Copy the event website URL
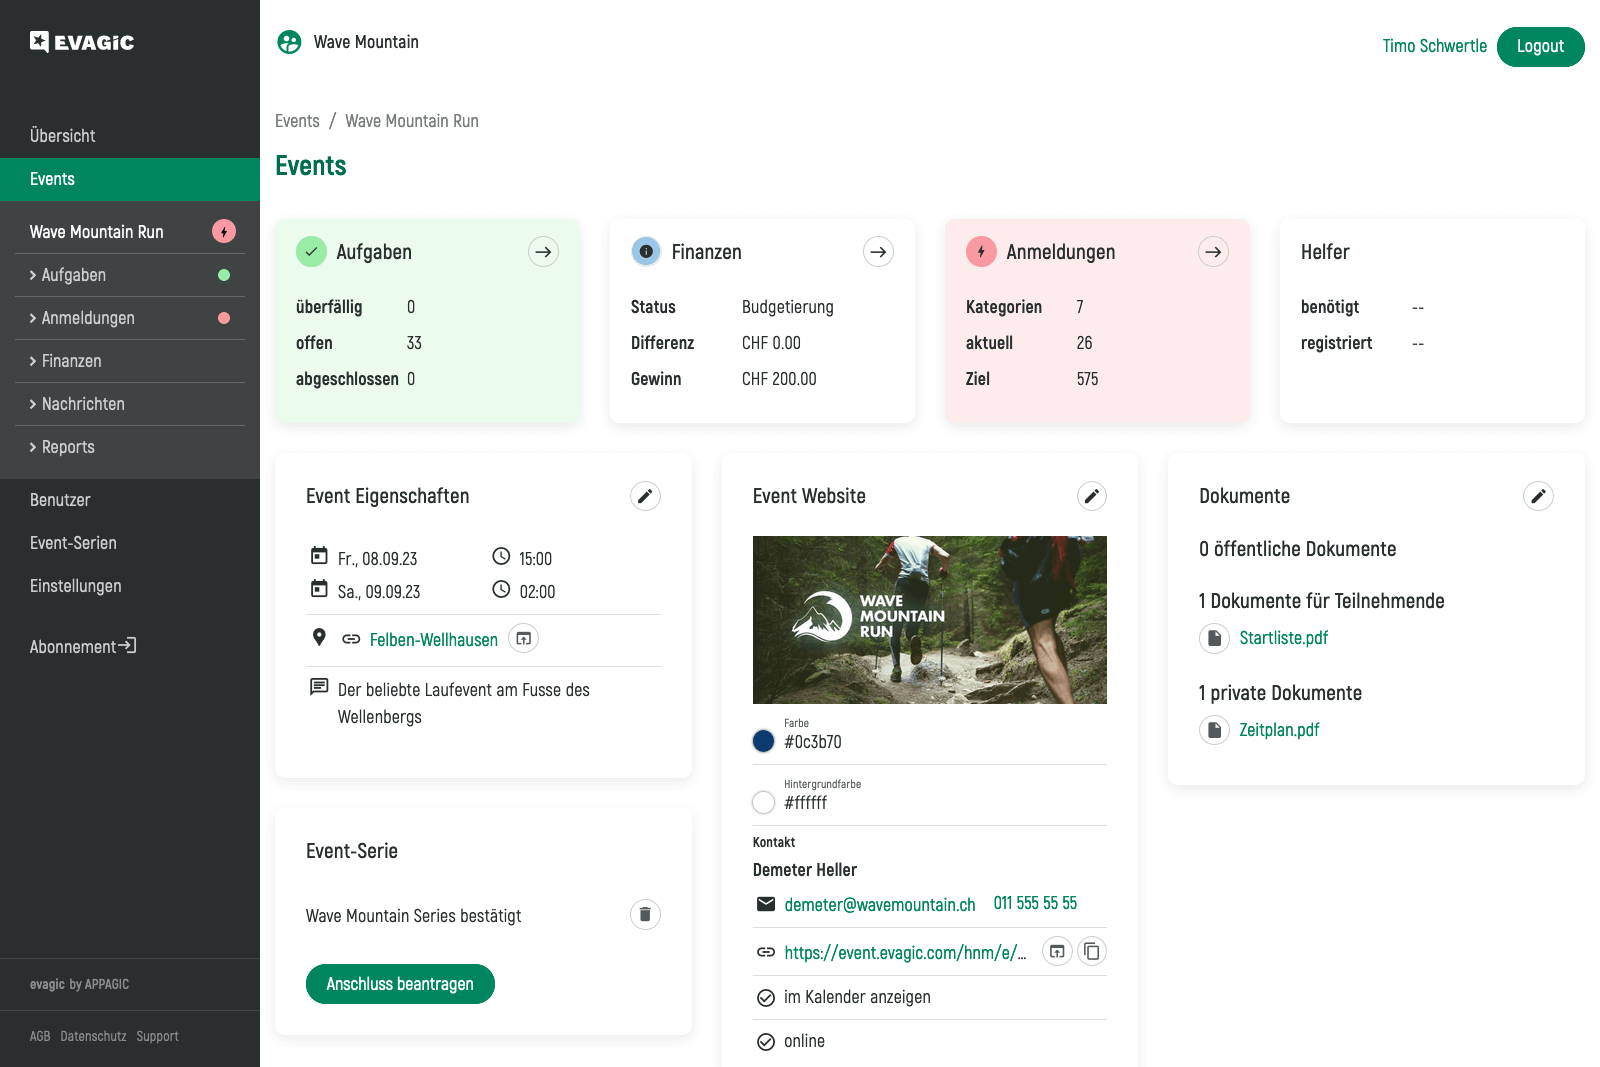 1092,952
